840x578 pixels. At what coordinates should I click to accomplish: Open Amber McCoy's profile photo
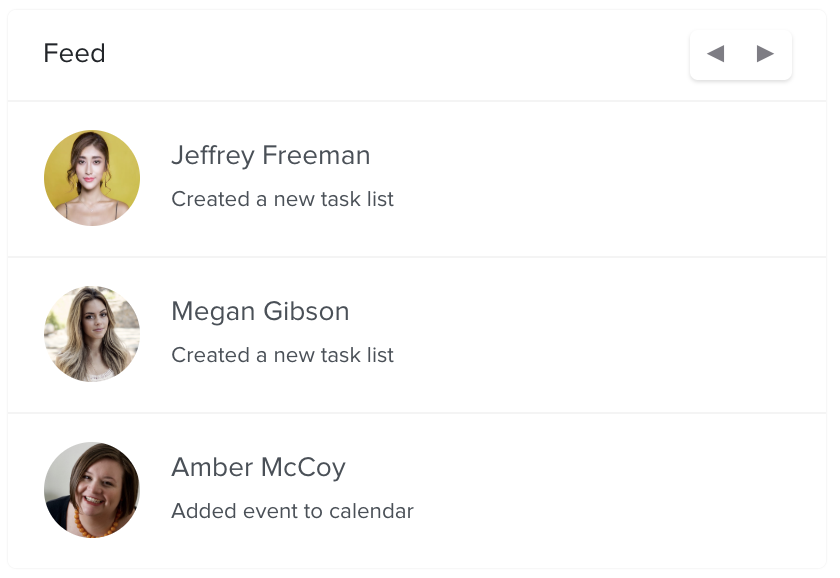[x=92, y=490]
